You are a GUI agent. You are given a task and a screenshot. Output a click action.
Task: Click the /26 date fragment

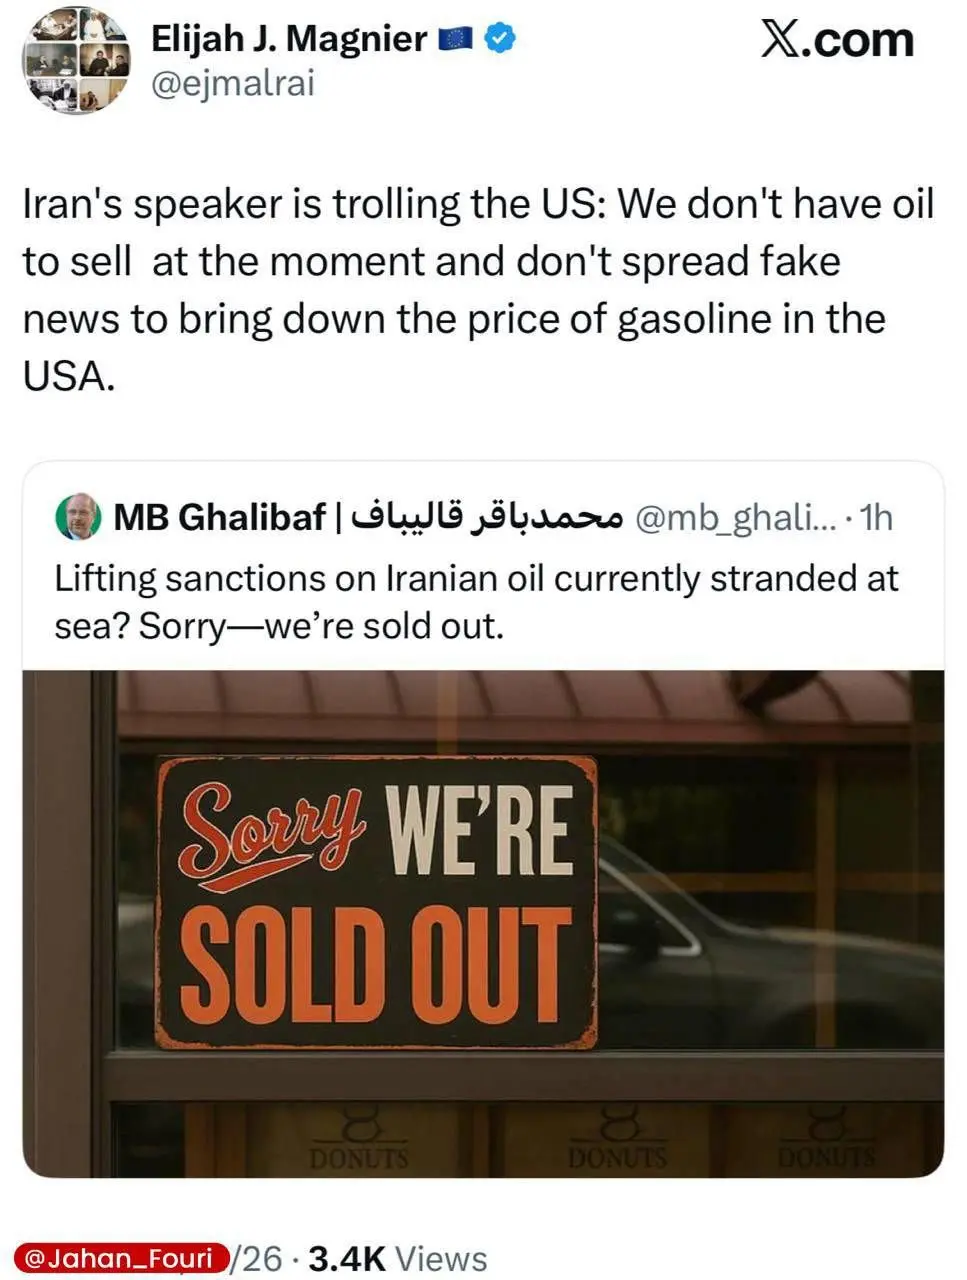pos(259,1258)
